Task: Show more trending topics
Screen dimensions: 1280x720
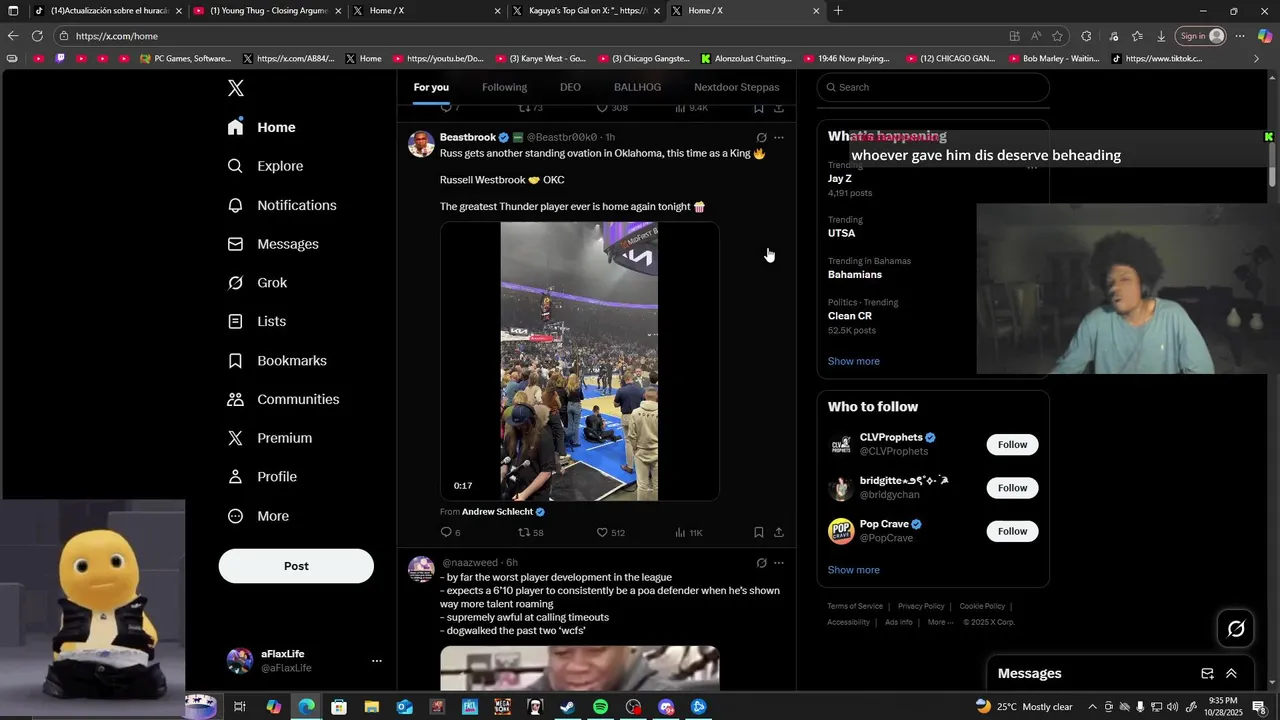Action: (x=854, y=361)
